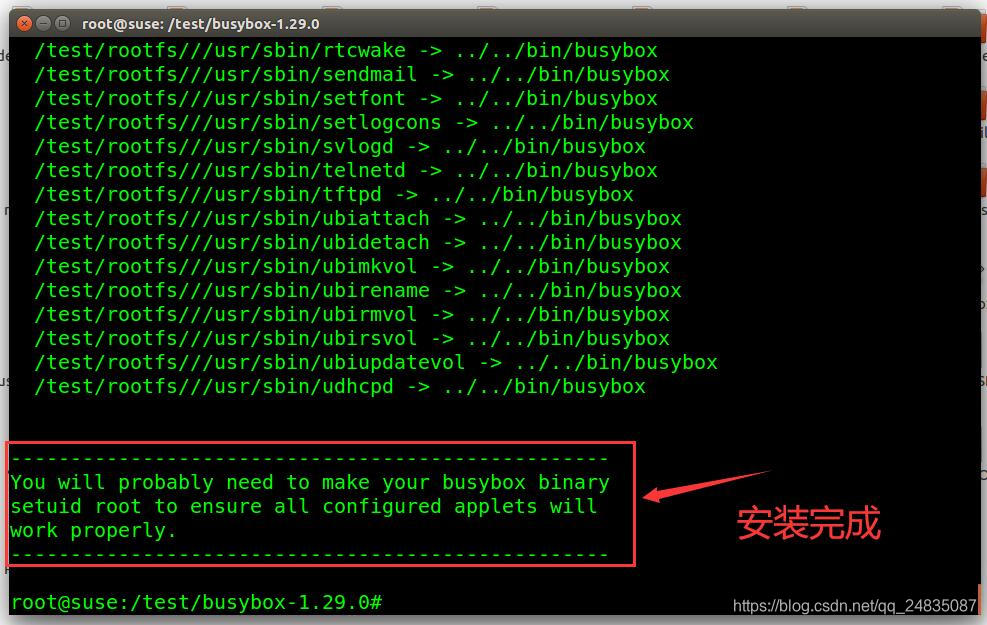Minimize the terminal window
Screen dimensions: 987x625
[43, 24]
